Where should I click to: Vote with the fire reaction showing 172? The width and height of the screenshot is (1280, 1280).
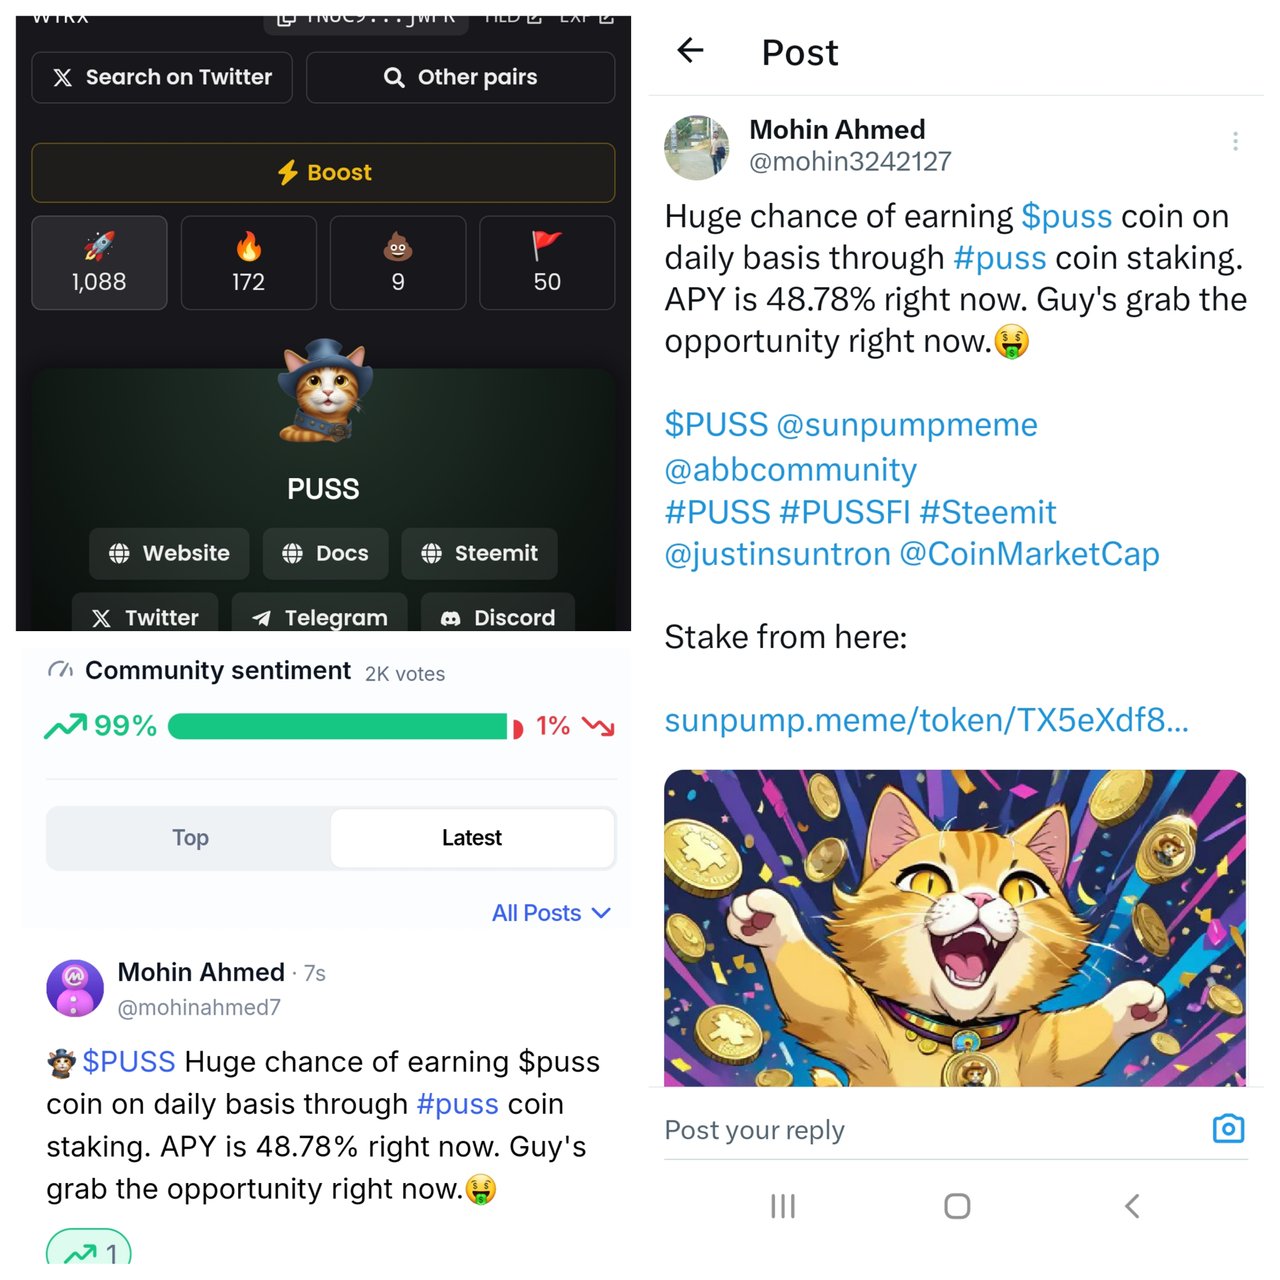(248, 263)
